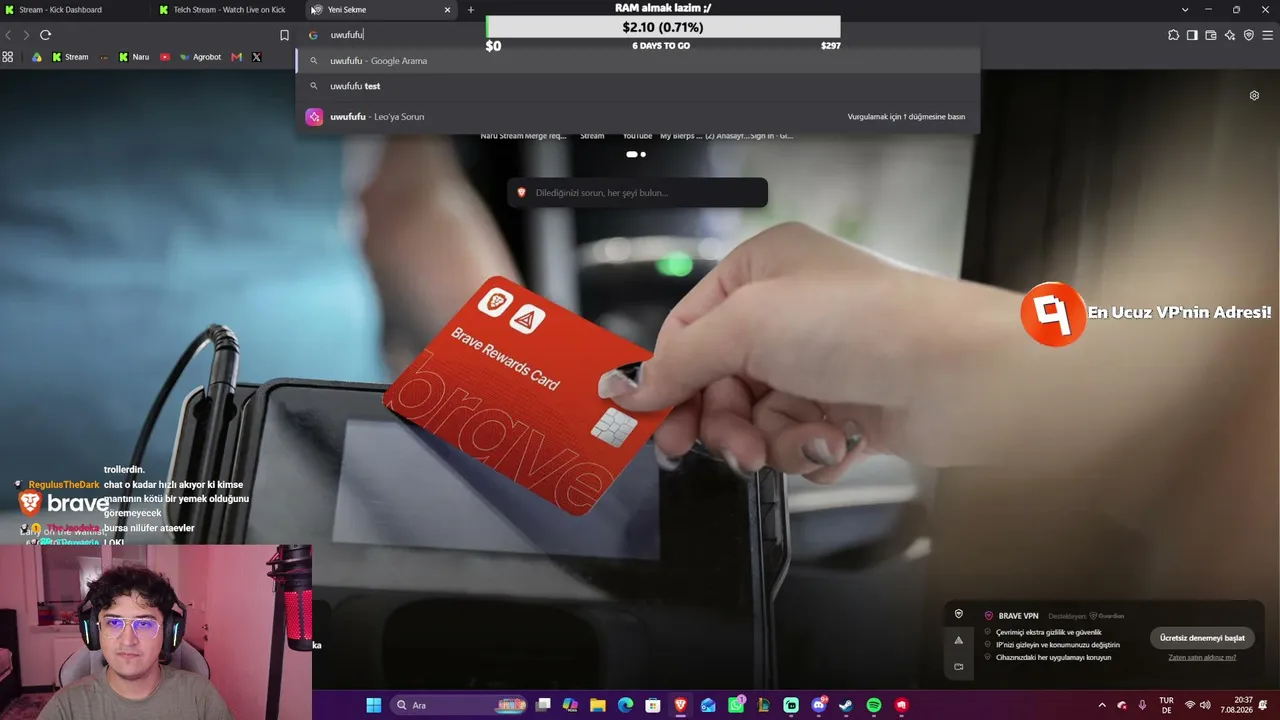
Task: Open the Naru bookmark
Action: pyautogui.click(x=134, y=57)
